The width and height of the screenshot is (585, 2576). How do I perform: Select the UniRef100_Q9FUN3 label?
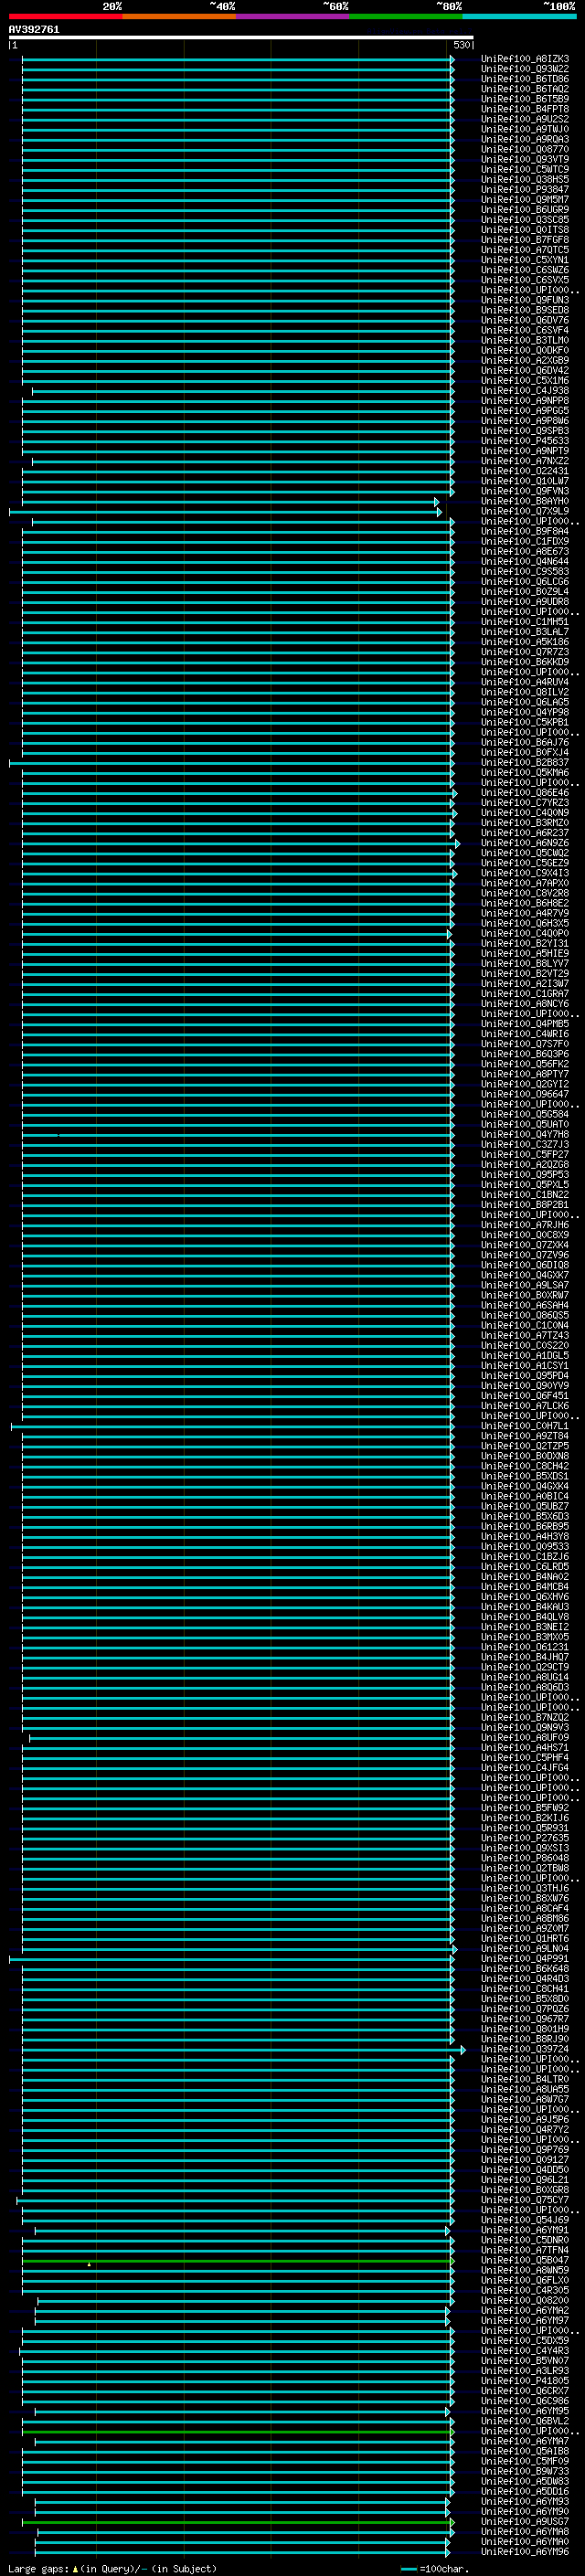(x=525, y=300)
